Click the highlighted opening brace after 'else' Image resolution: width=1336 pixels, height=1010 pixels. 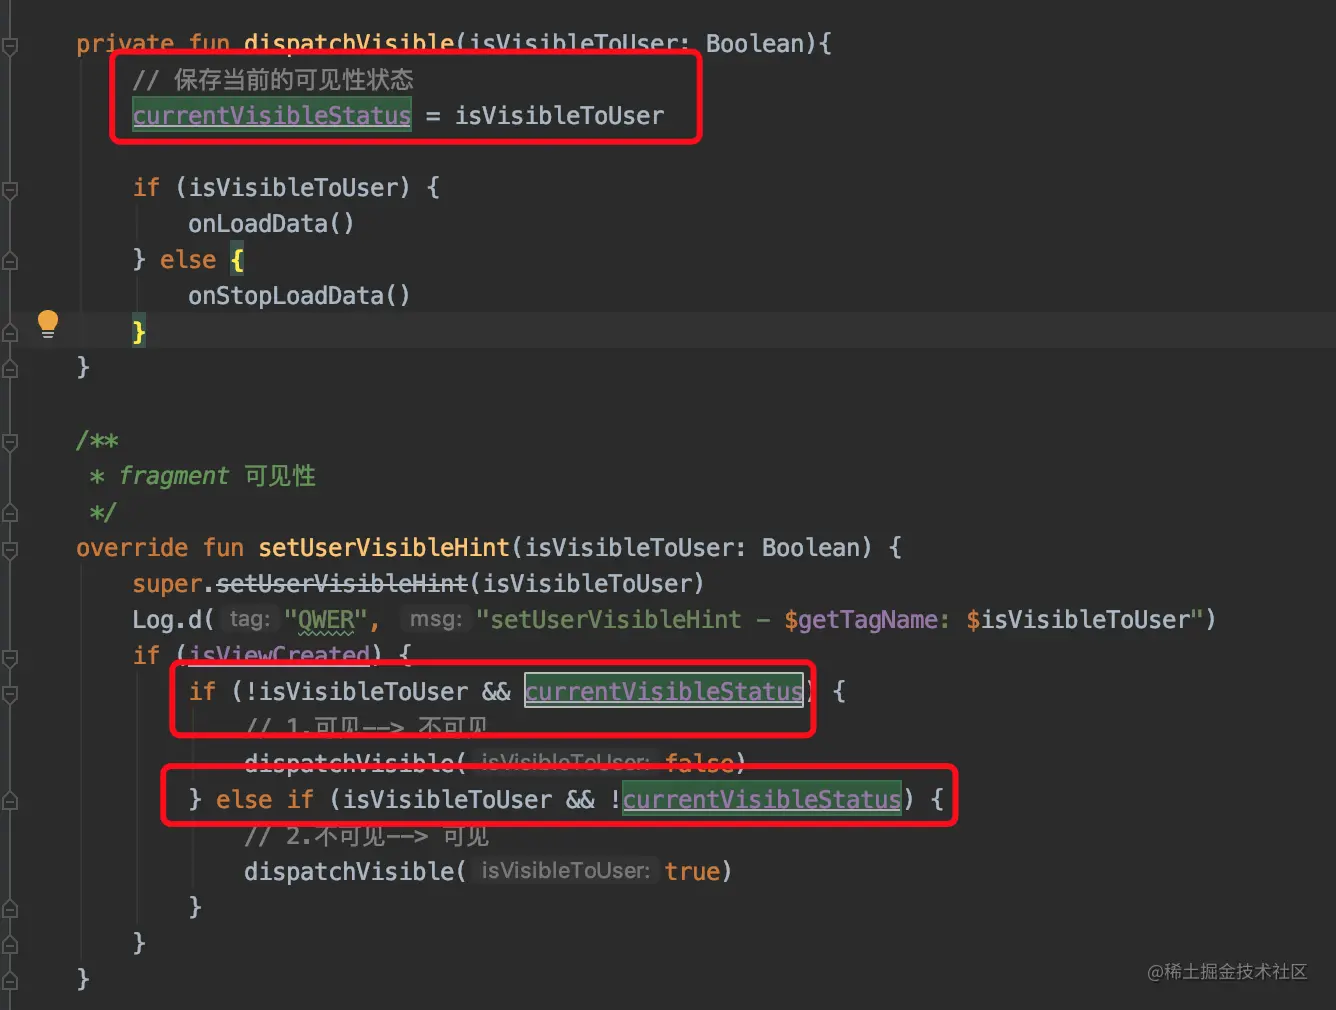237,260
